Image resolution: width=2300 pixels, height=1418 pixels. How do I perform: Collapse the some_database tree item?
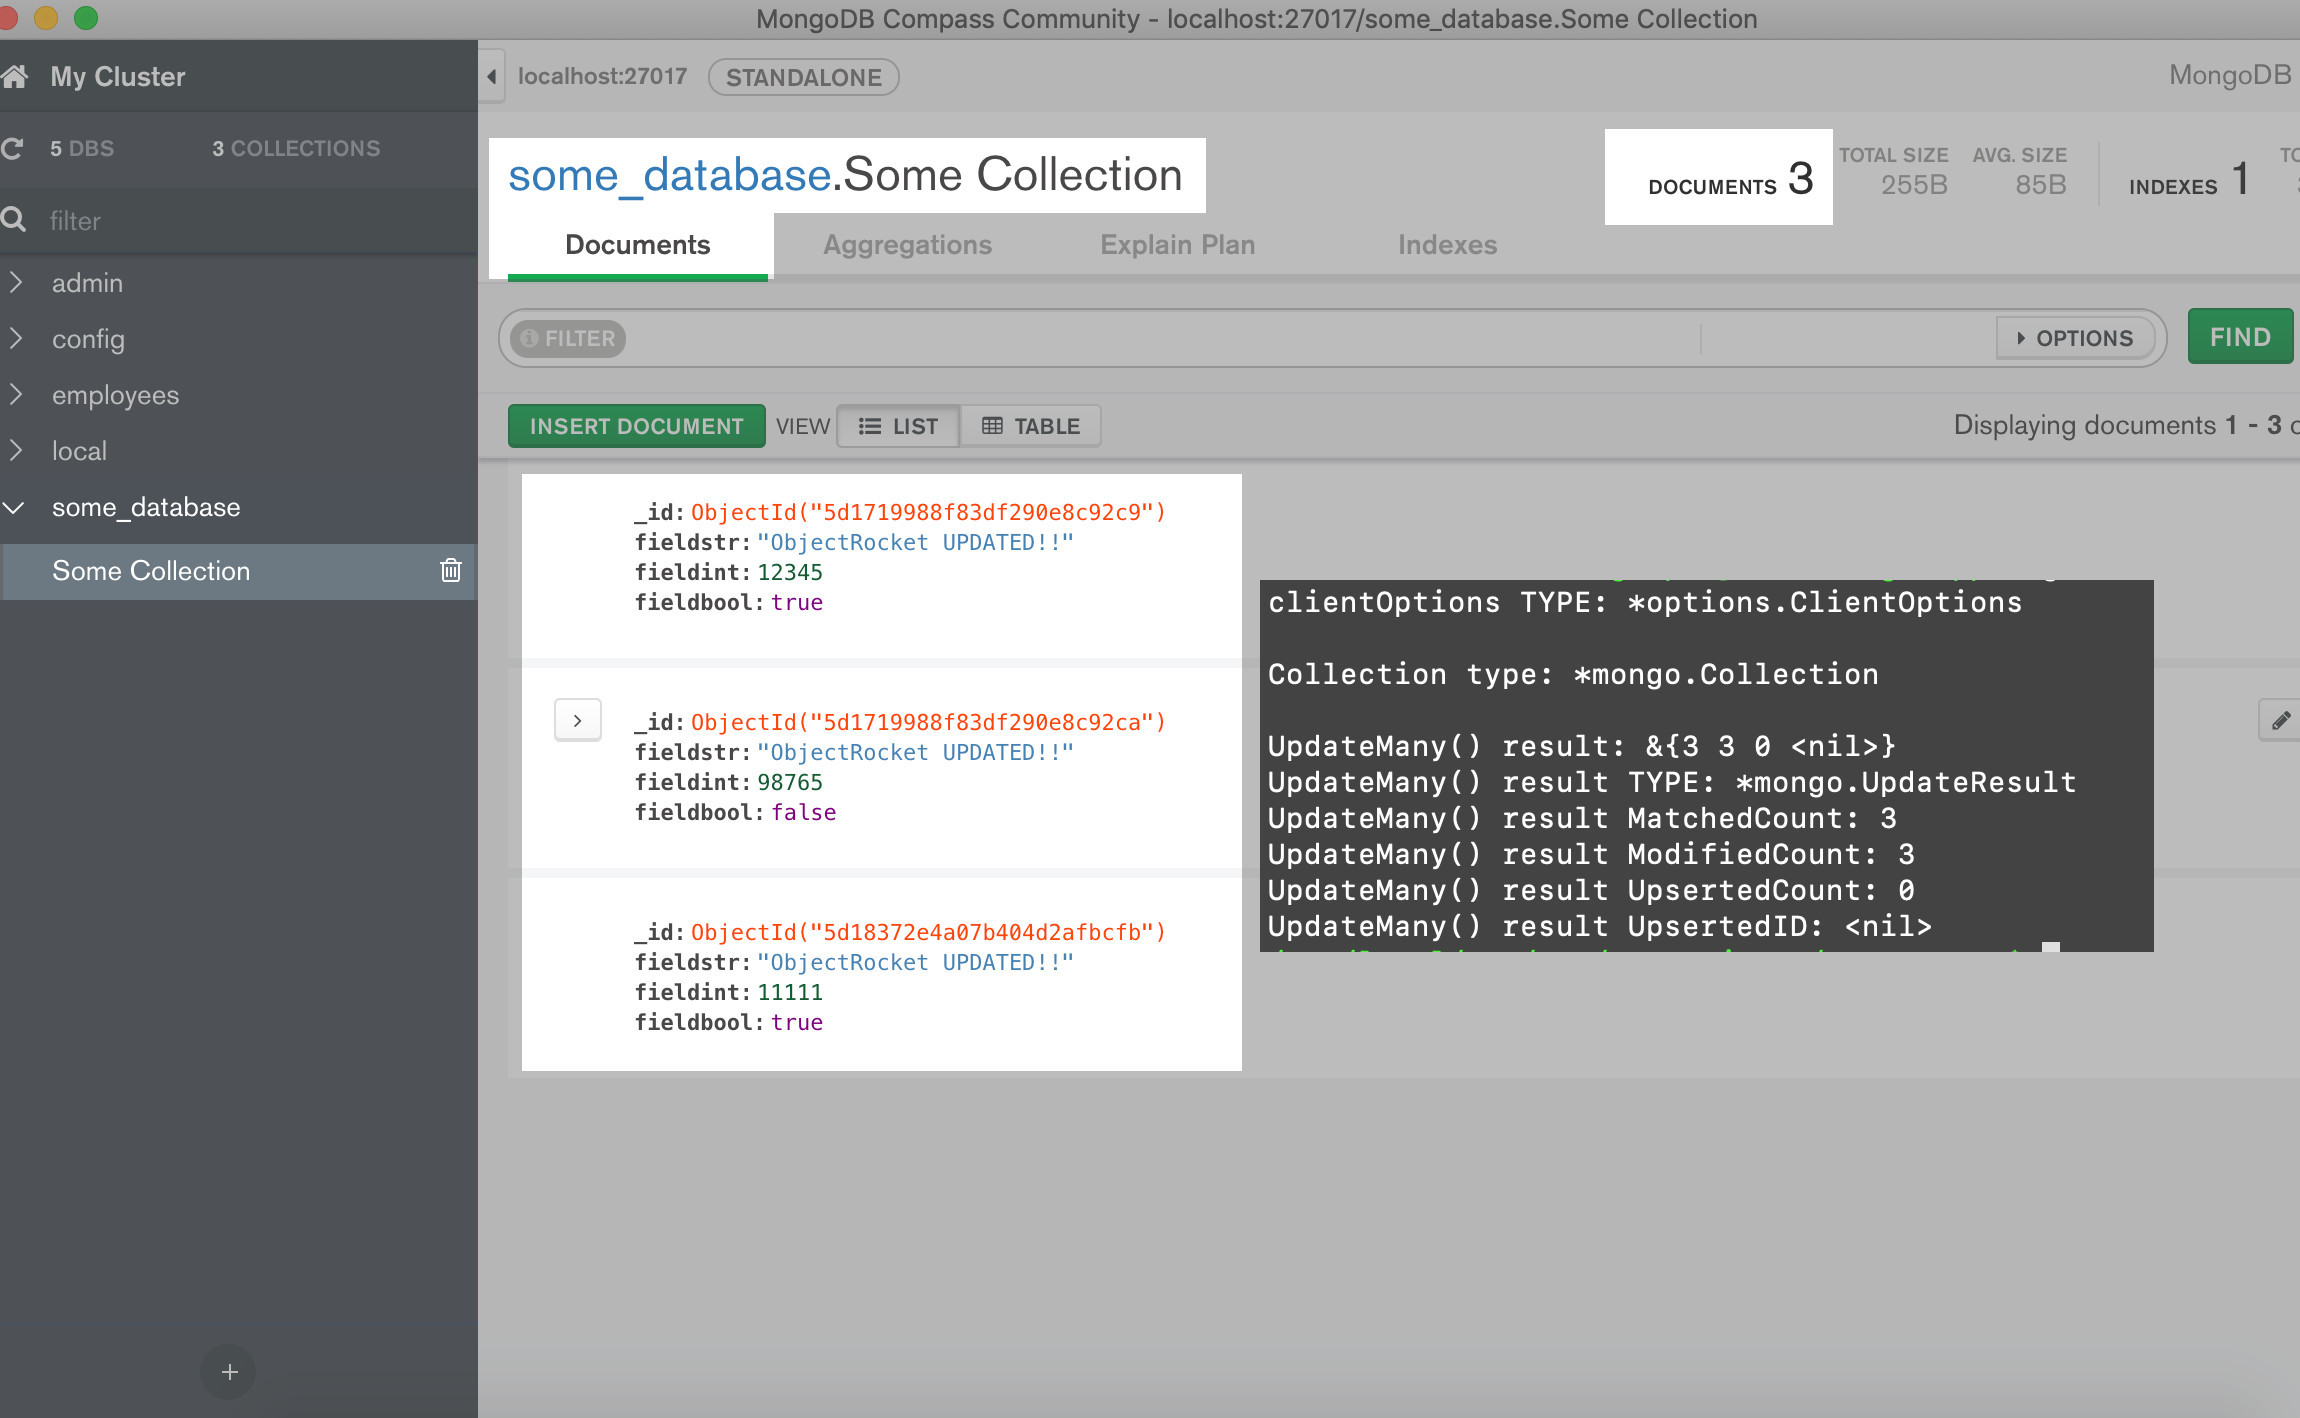[x=14, y=507]
